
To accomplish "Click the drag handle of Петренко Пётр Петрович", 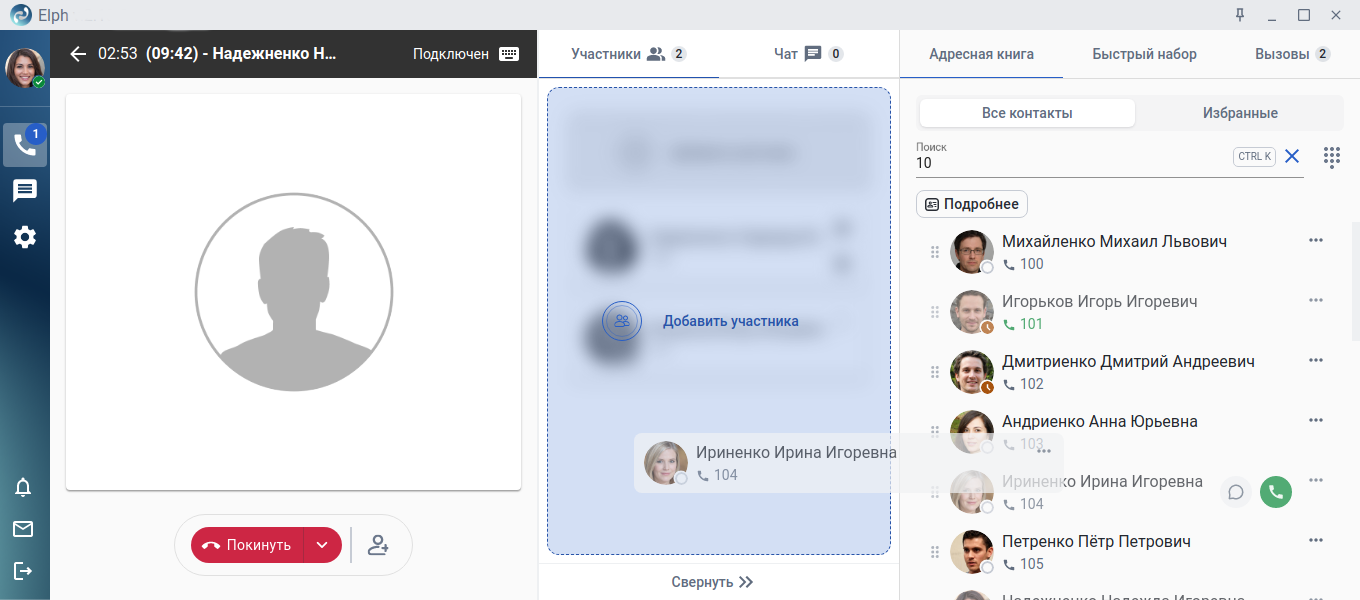I will point(935,552).
